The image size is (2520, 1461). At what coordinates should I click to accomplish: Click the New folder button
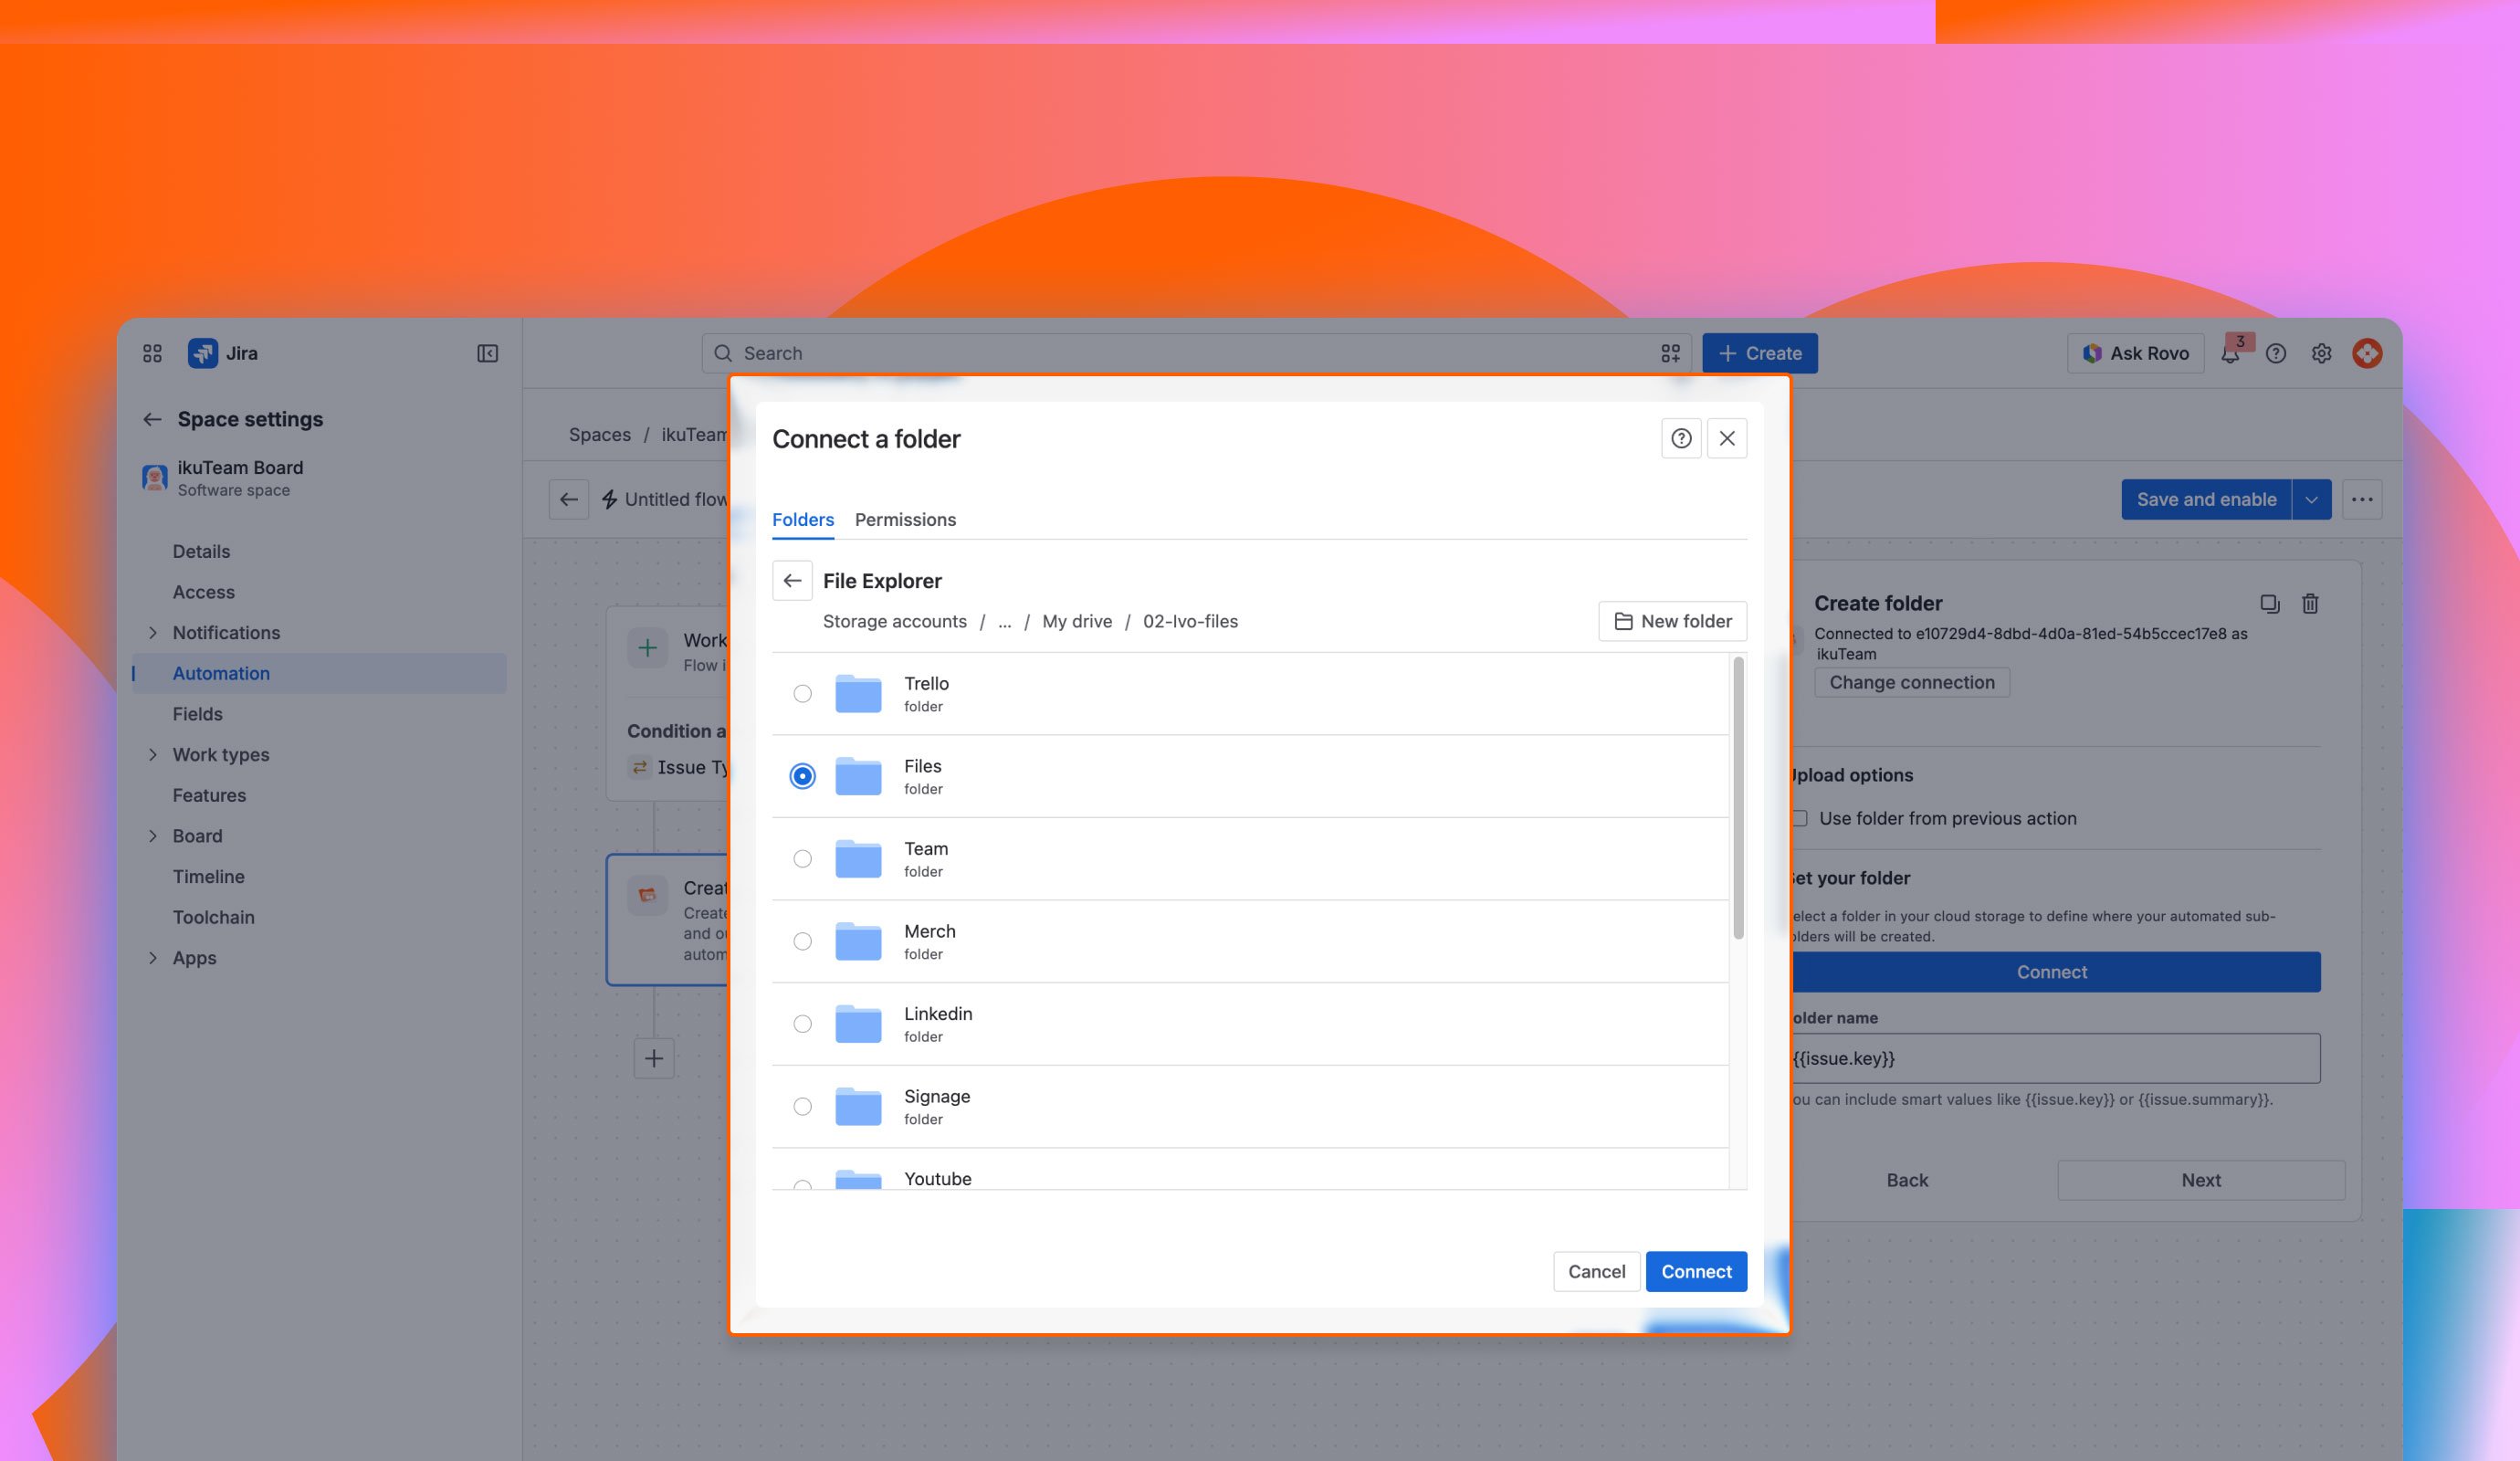click(1673, 621)
